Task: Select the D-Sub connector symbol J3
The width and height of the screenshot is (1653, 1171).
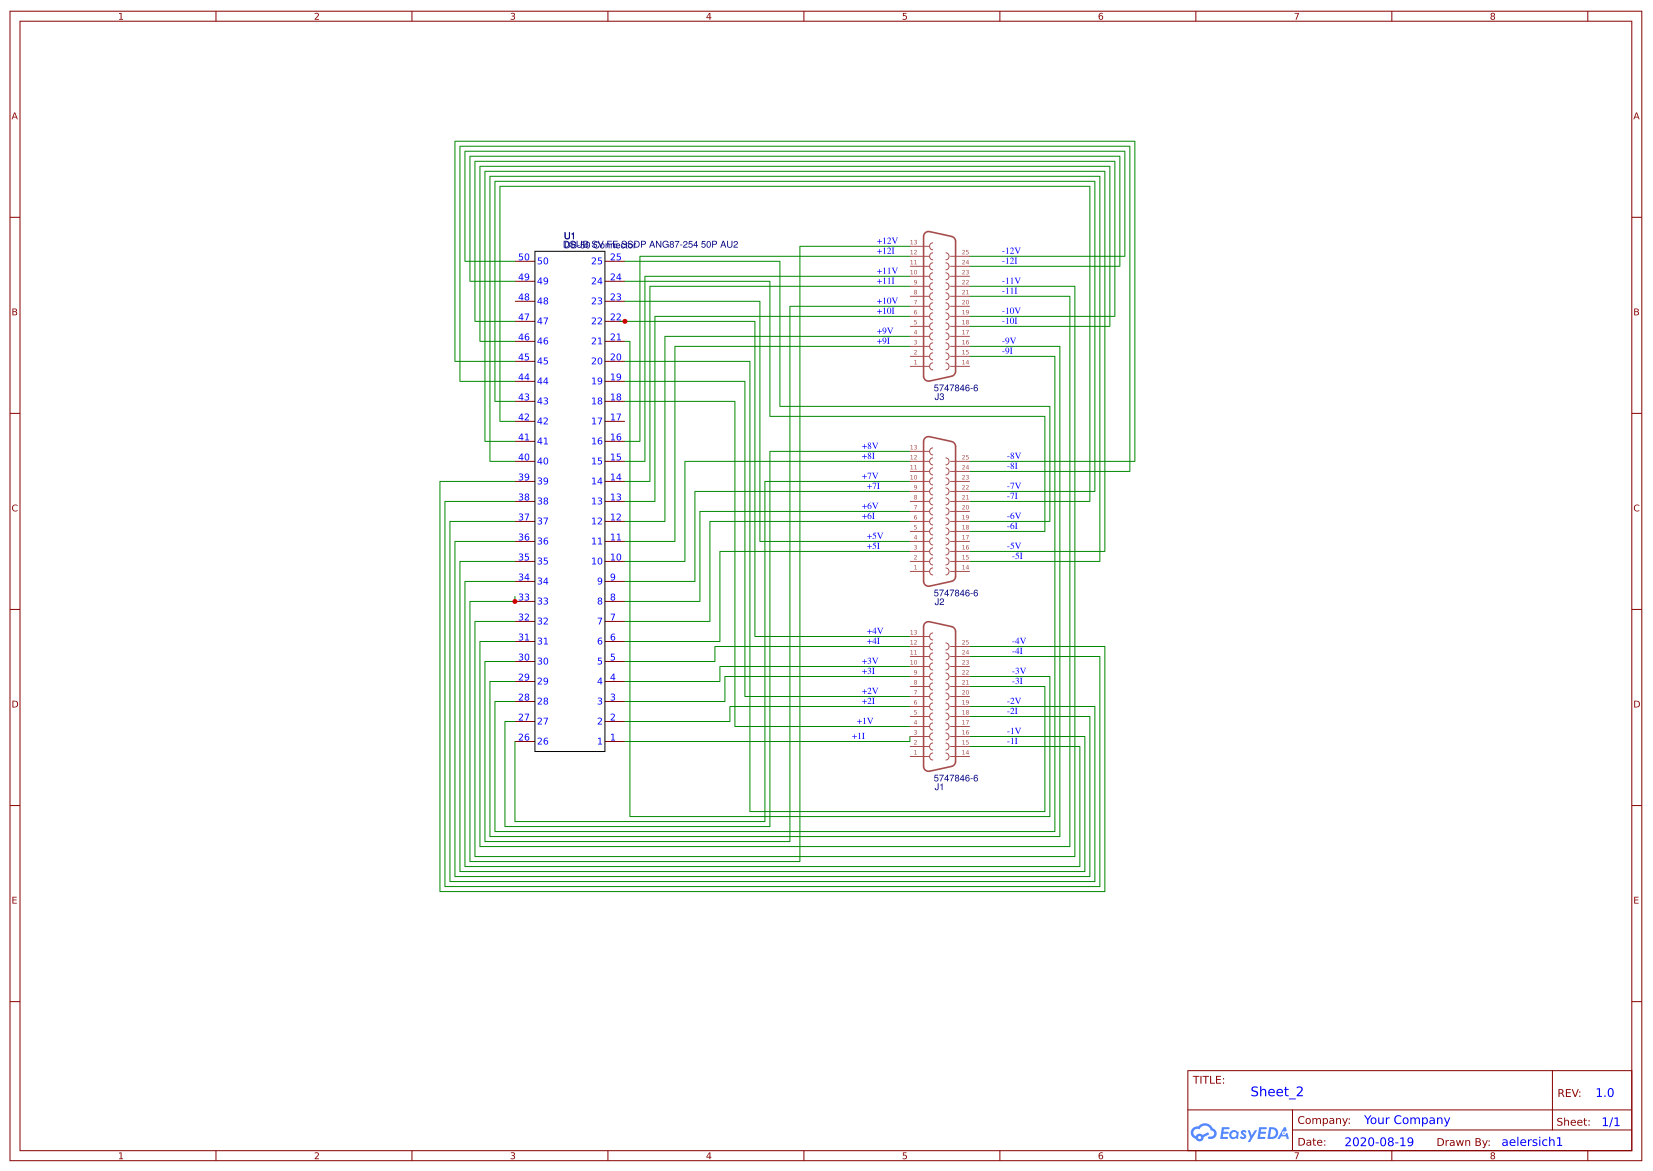Action: point(938,307)
